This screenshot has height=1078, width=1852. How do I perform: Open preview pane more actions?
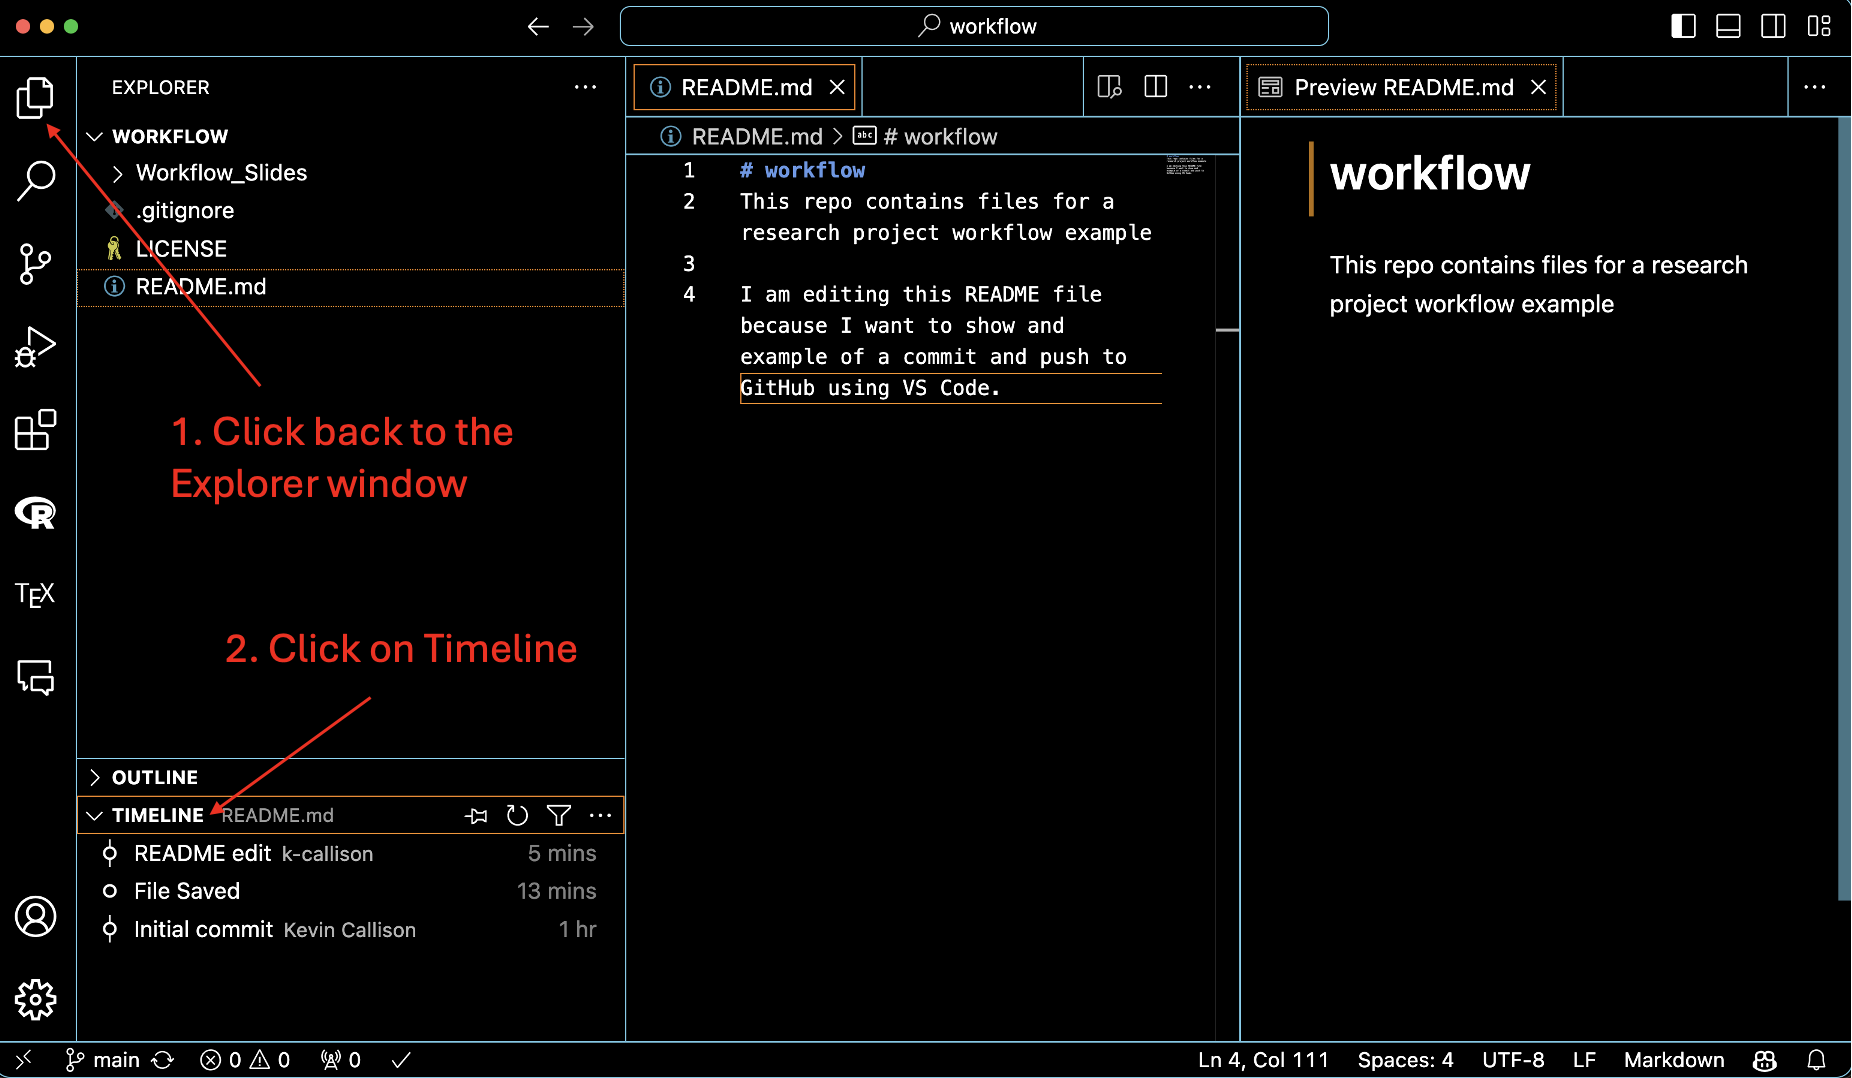(1815, 87)
